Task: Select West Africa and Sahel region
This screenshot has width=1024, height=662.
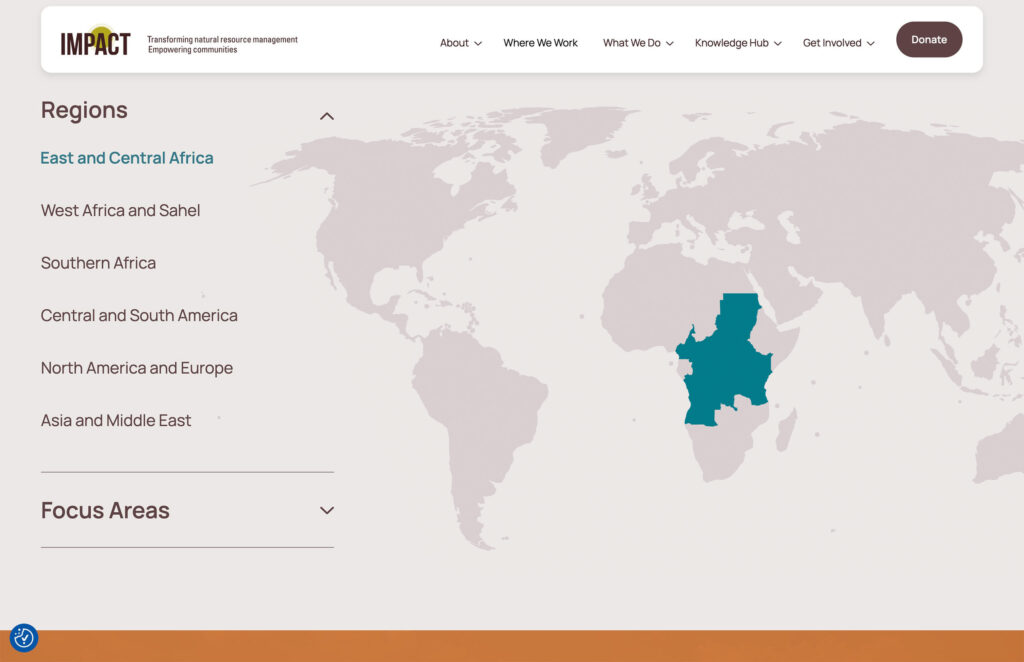Action: point(120,210)
